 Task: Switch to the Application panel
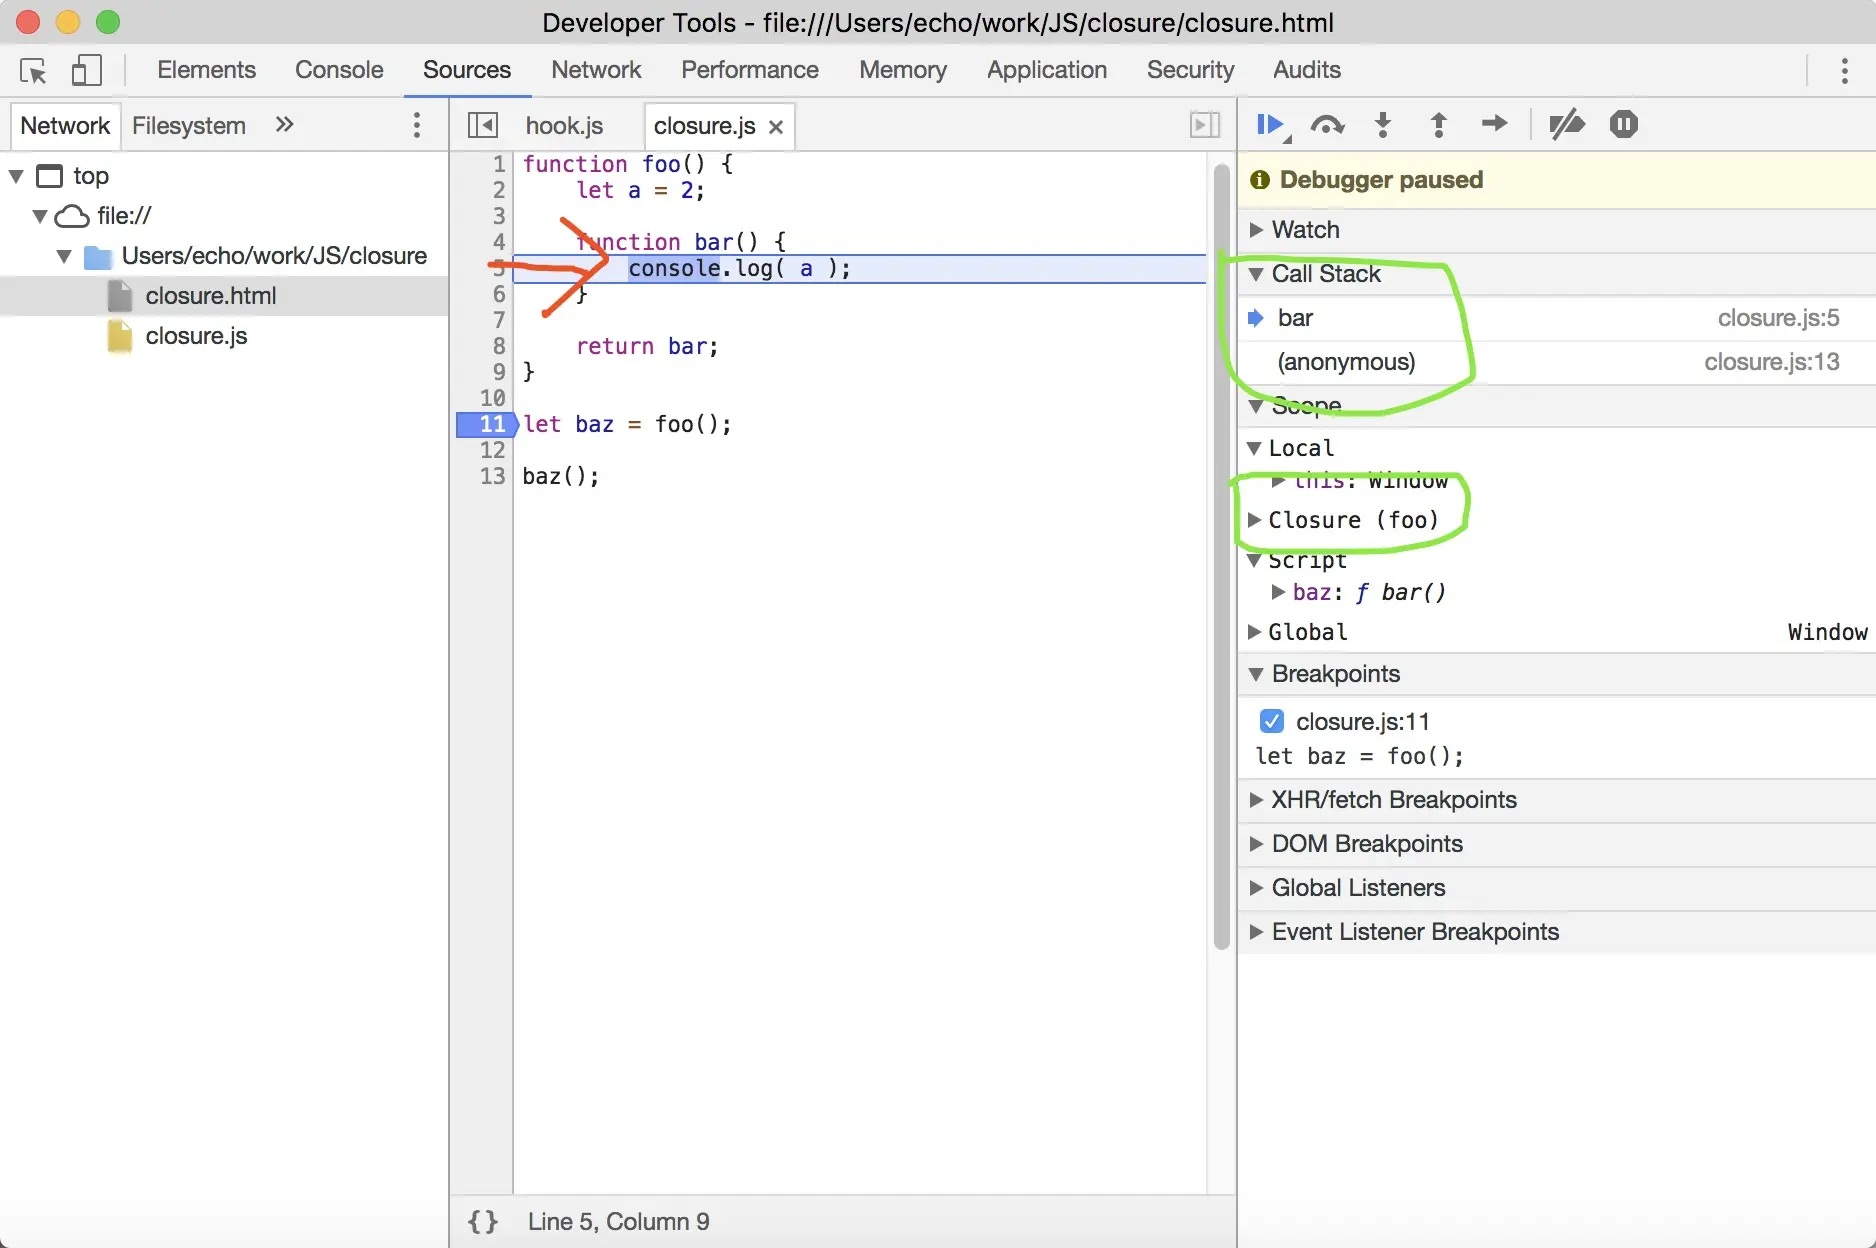point(1047,70)
